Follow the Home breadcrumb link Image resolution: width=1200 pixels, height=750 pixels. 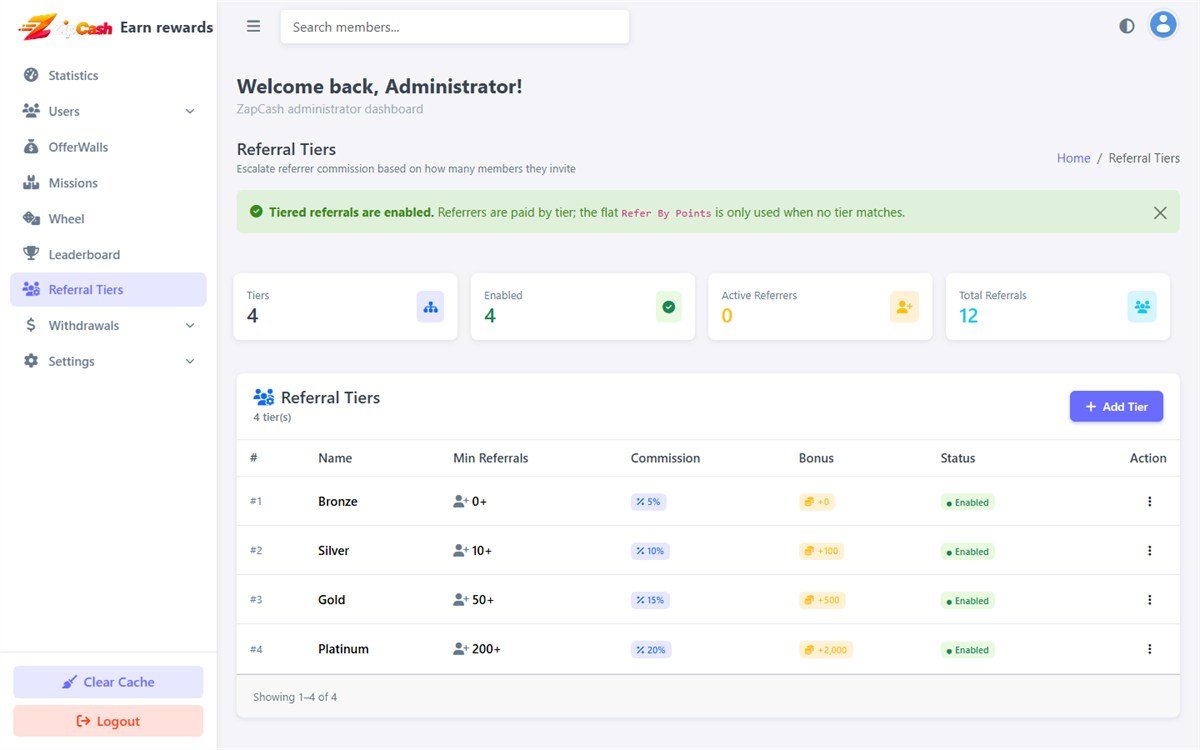point(1074,158)
